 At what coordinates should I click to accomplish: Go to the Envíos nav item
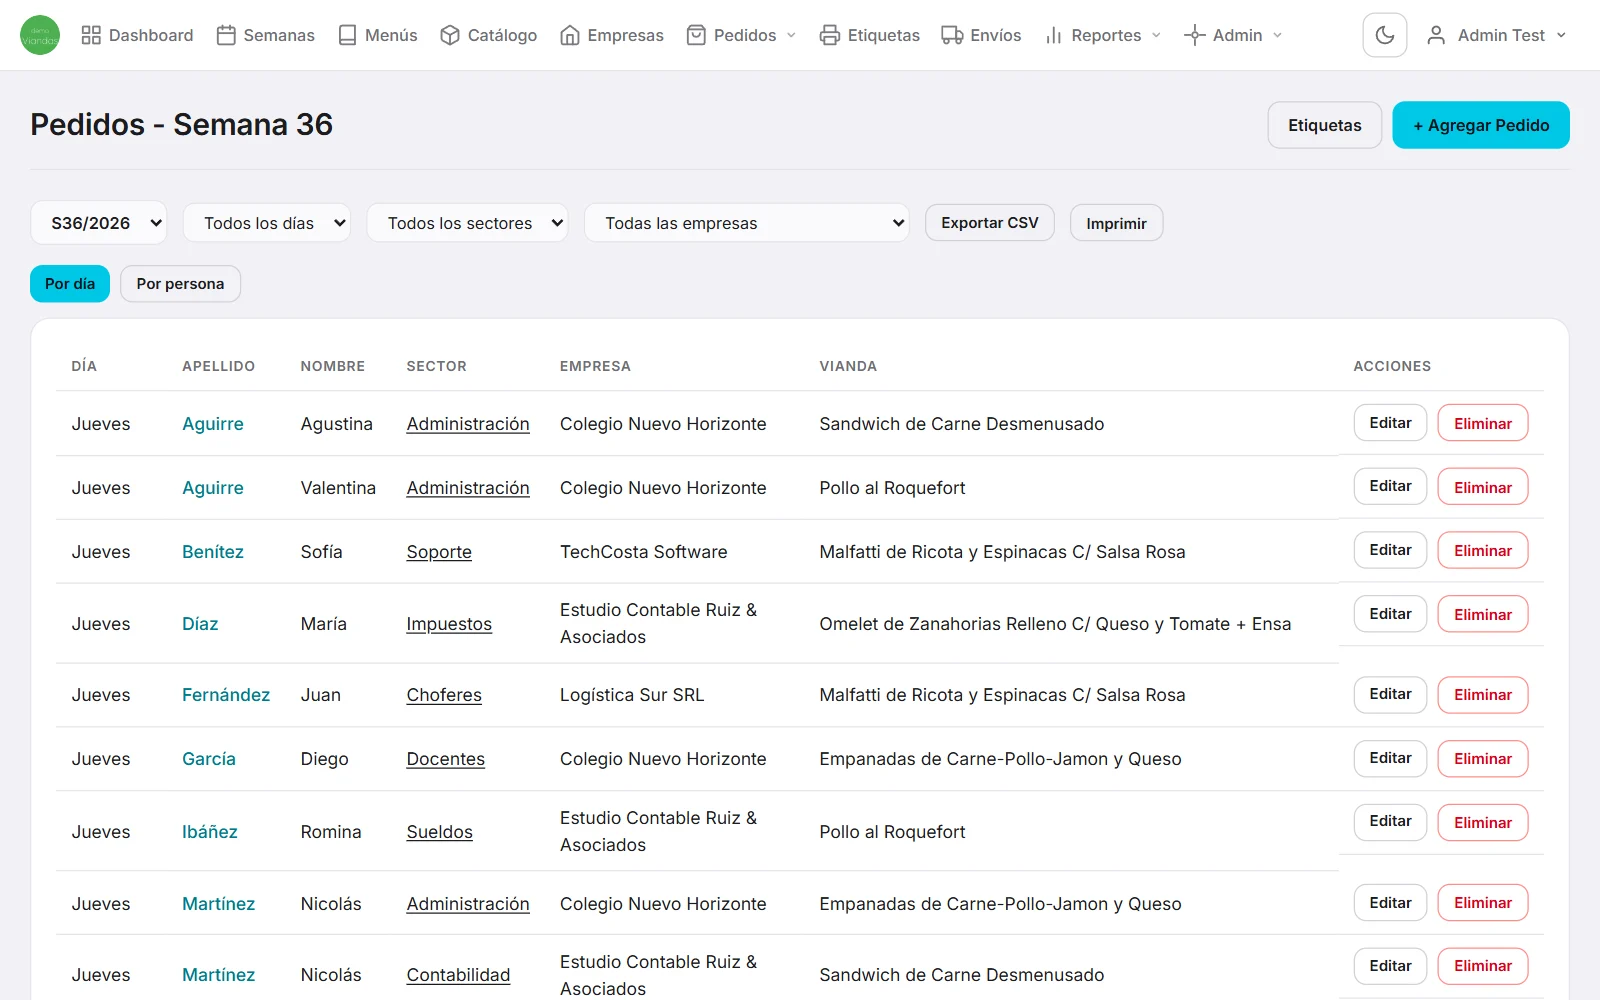point(982,35)
